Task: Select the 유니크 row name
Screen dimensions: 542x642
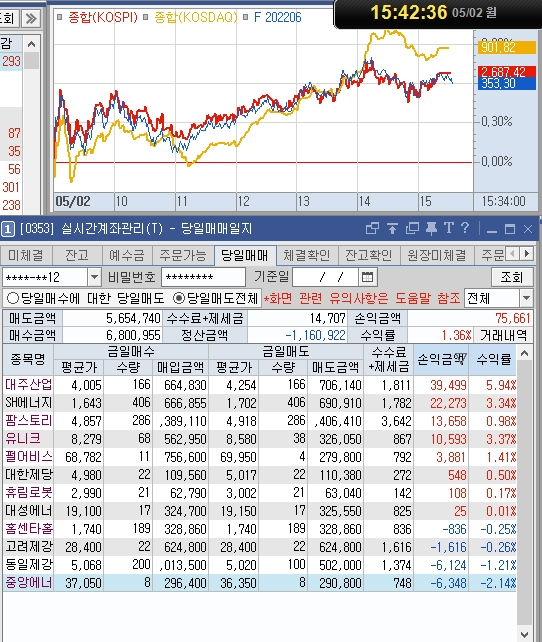Action: coord(23,439)
